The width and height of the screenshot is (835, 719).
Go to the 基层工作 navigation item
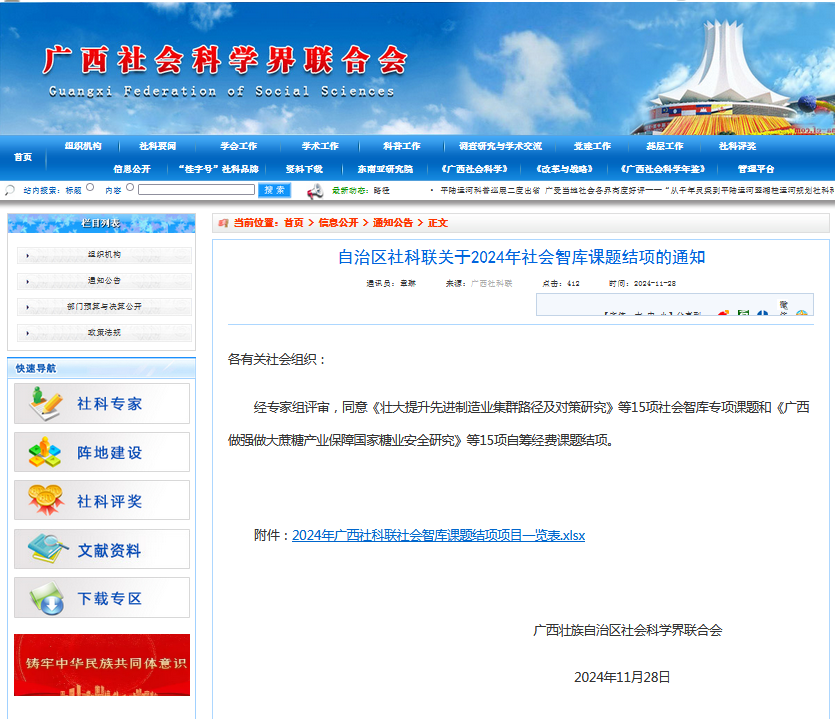pos(665,146)
